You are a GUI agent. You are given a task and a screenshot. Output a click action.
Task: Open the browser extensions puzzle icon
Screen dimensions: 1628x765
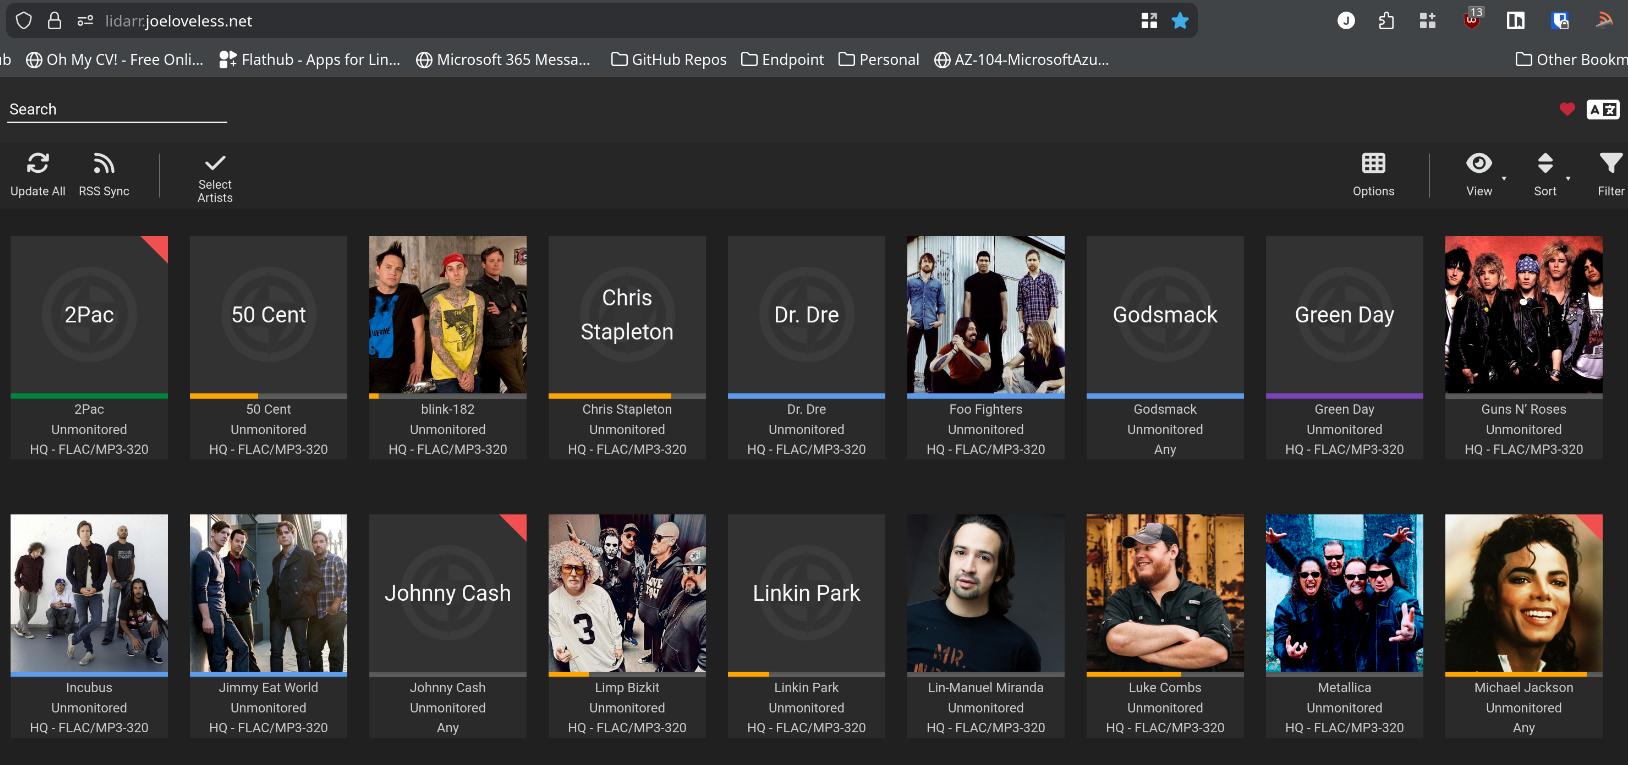[1386, 21]
